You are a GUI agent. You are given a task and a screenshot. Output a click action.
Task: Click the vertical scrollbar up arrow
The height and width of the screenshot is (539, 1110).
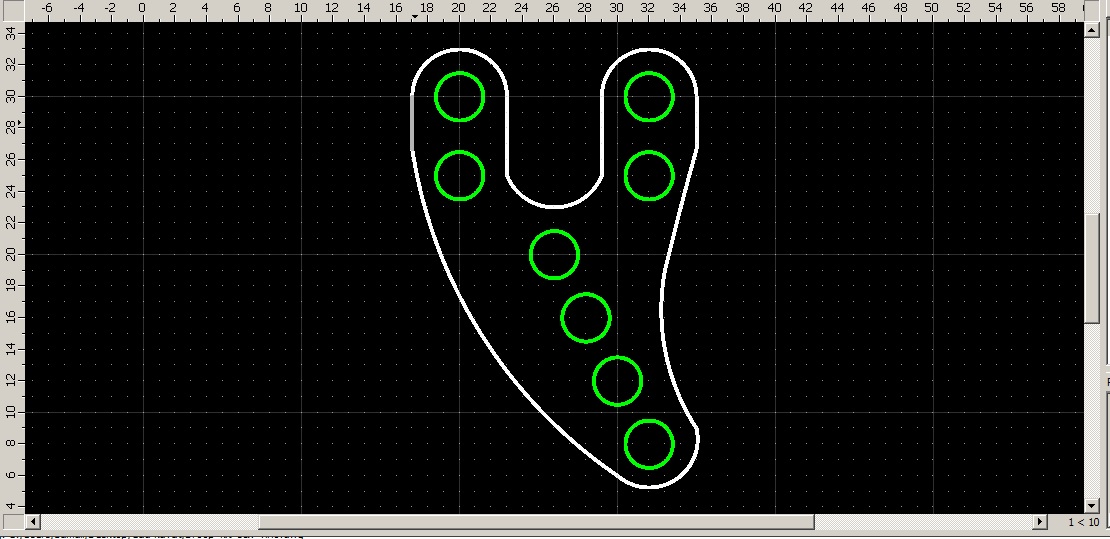coord(1091,30)
